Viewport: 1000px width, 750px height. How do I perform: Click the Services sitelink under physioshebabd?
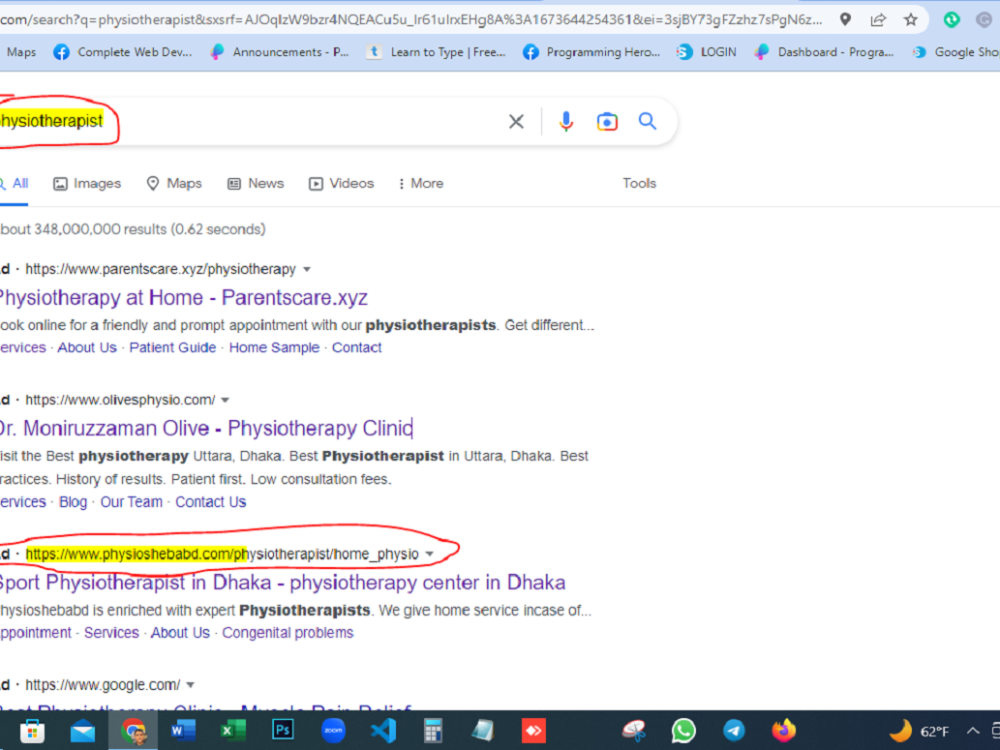[x=112, y=633]
